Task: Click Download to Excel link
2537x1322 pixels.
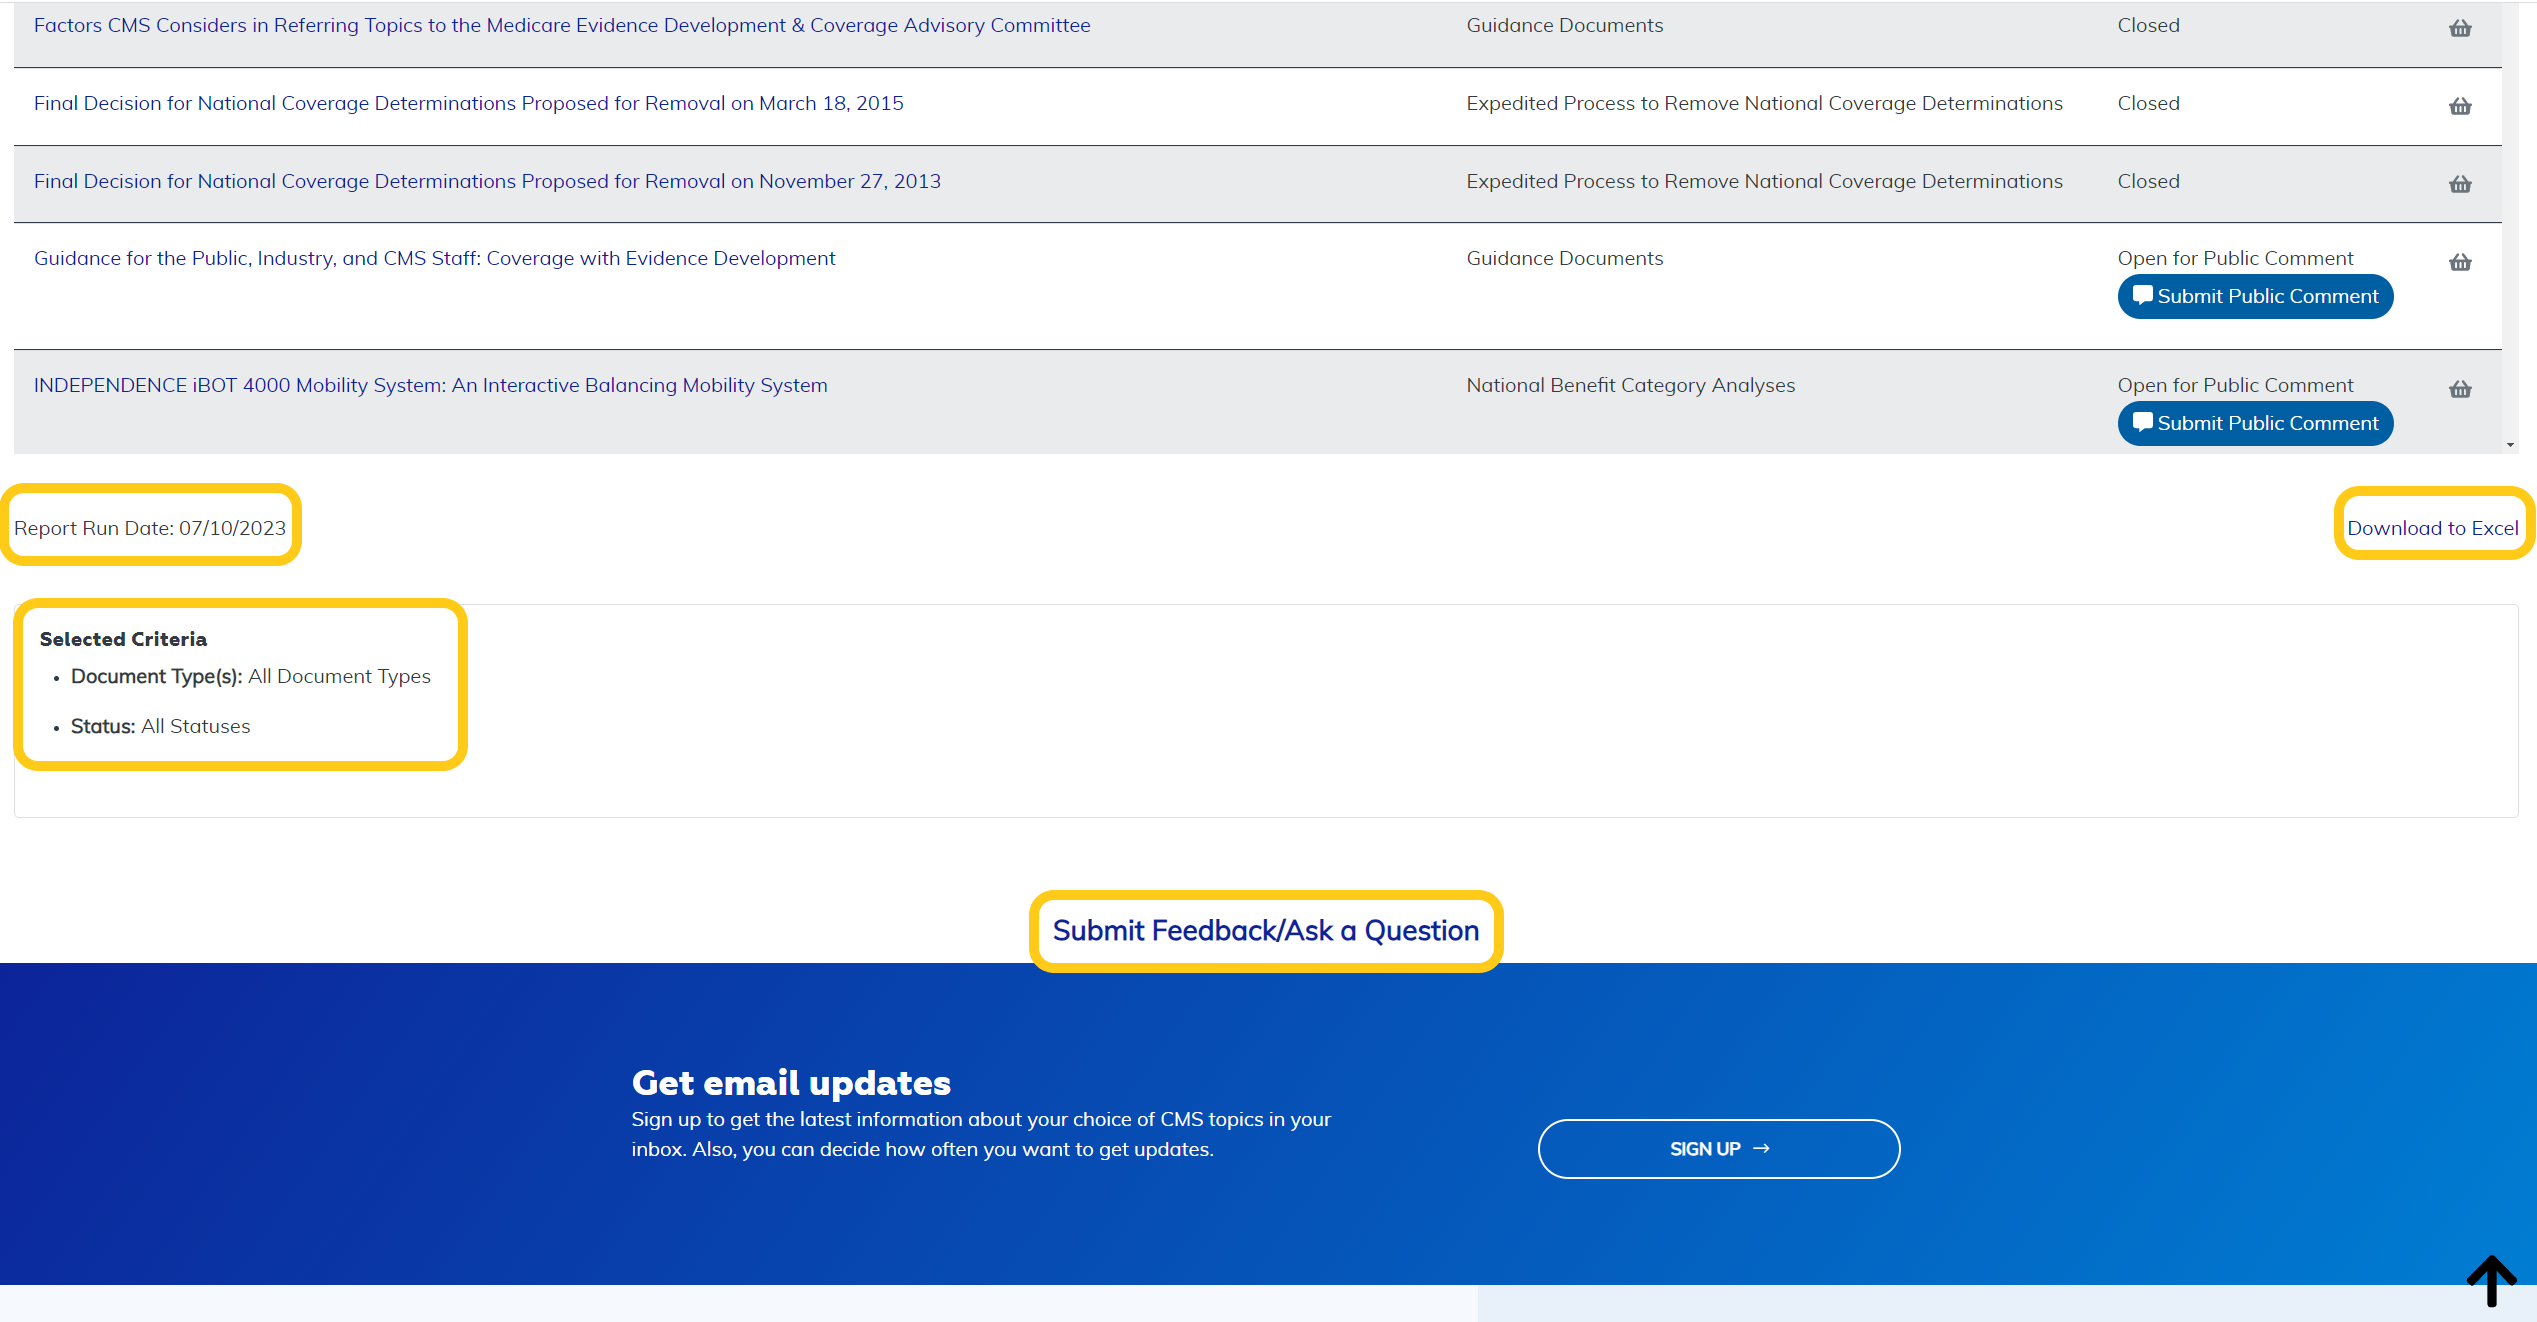Action: [2432, 528]
